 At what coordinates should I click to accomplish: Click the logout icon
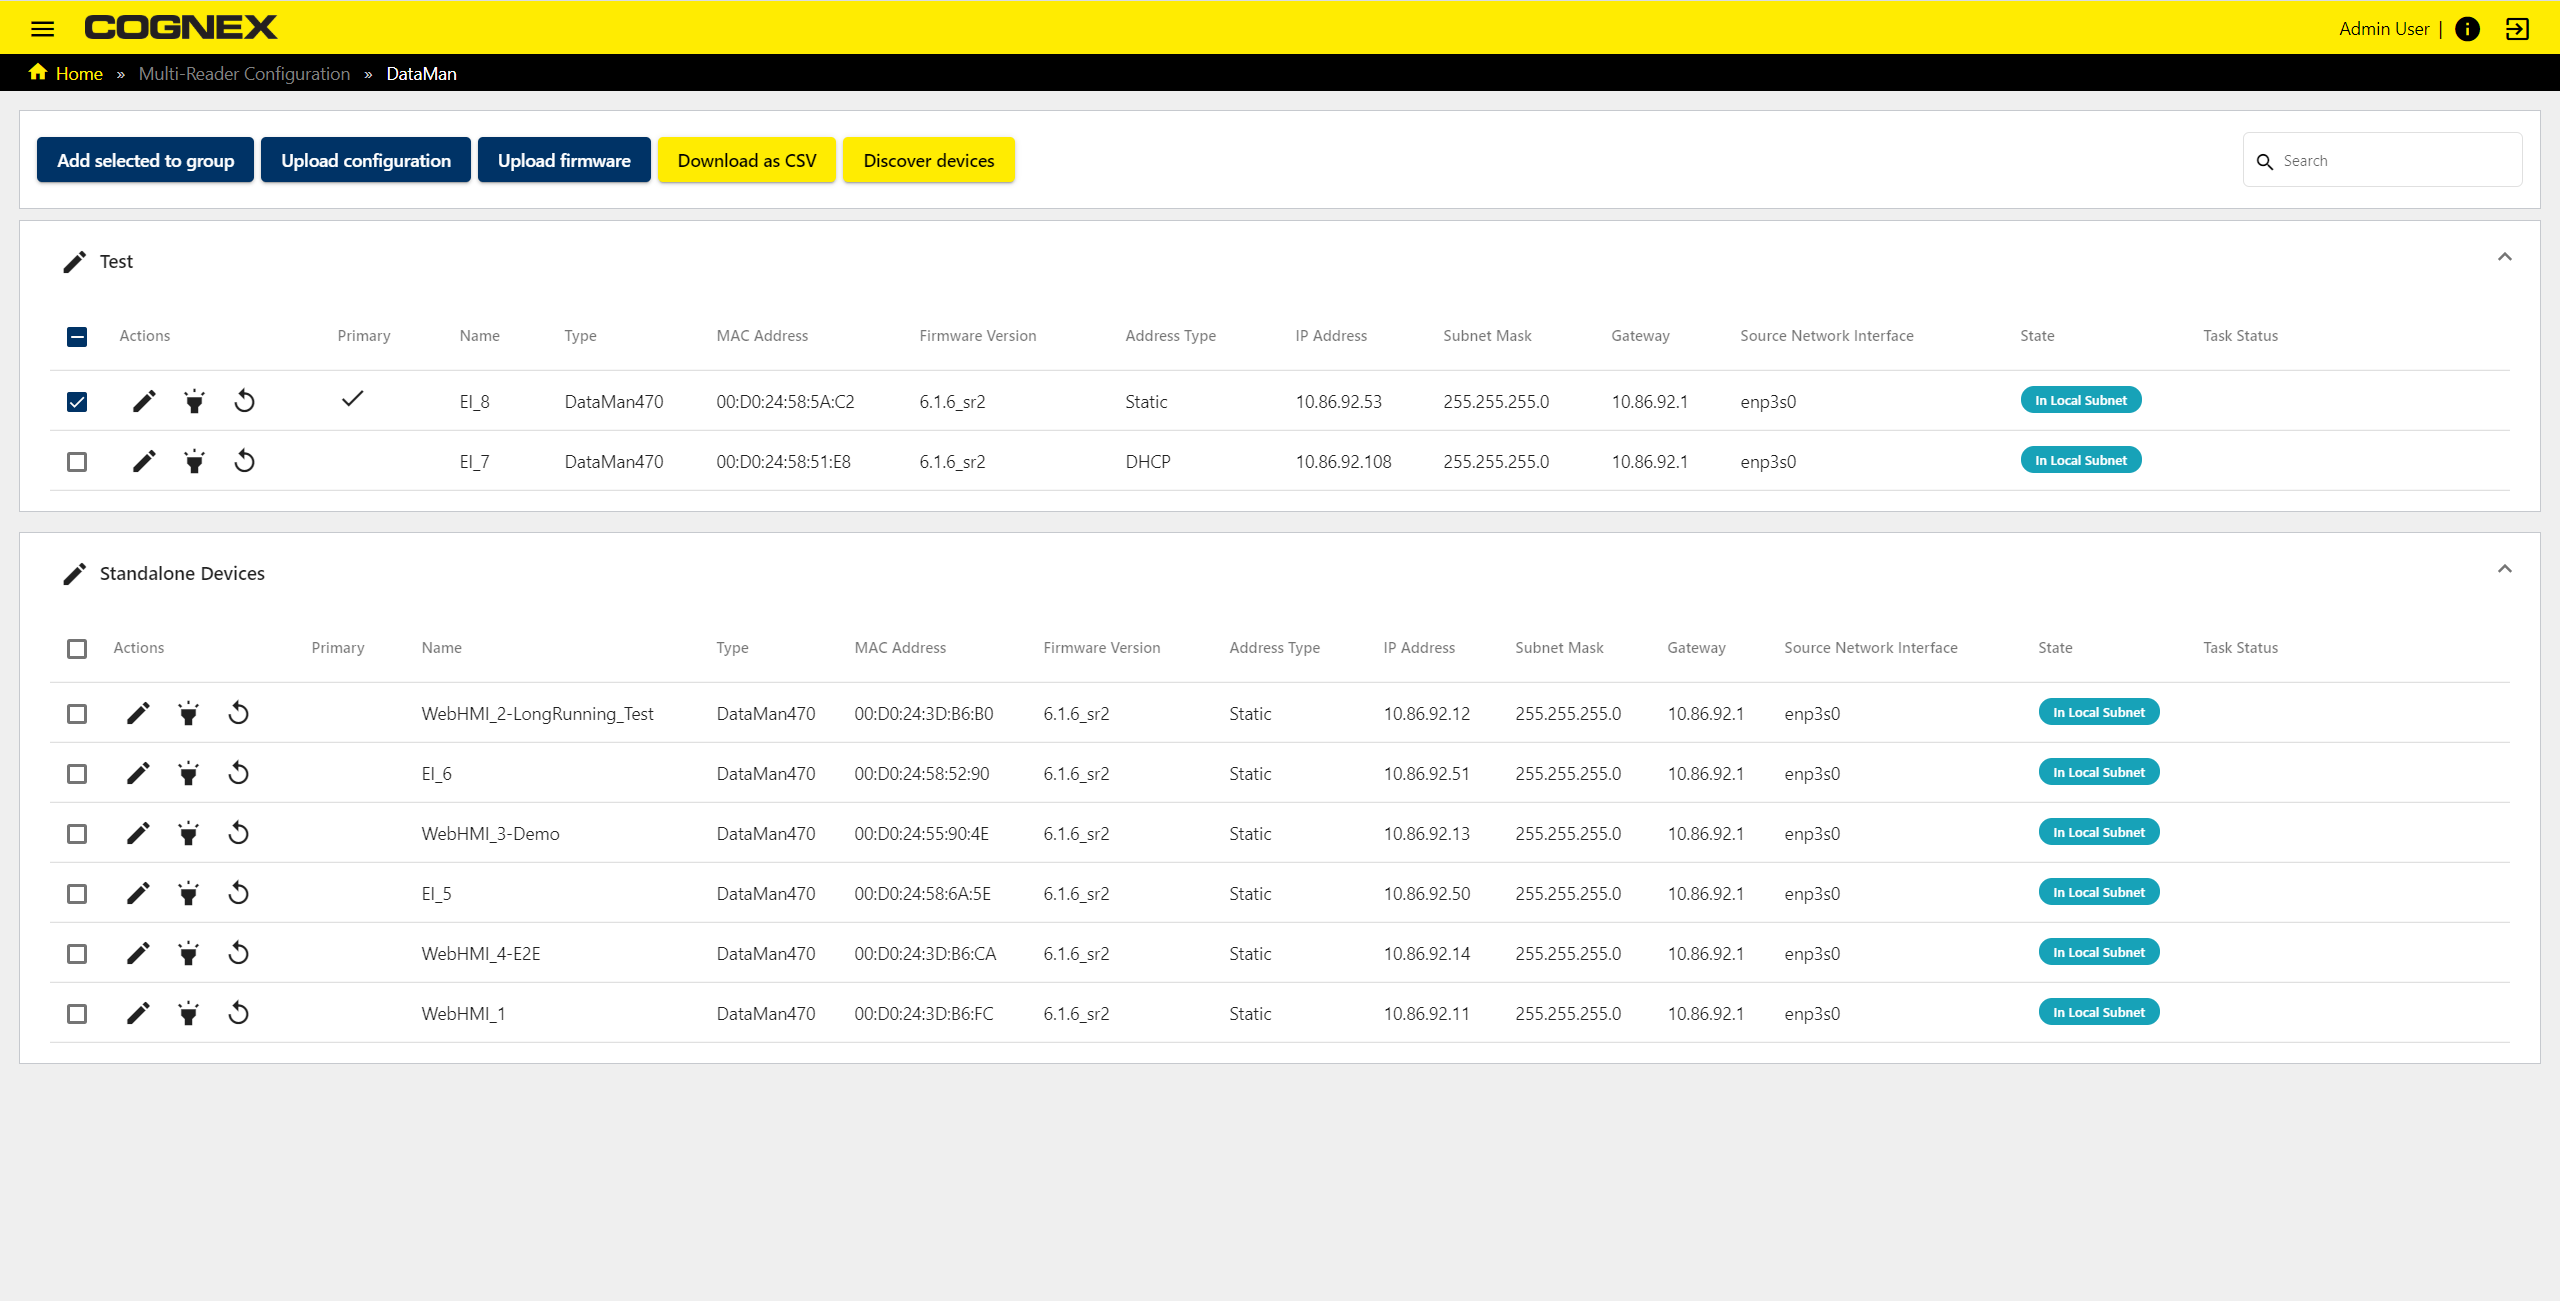2519,28
